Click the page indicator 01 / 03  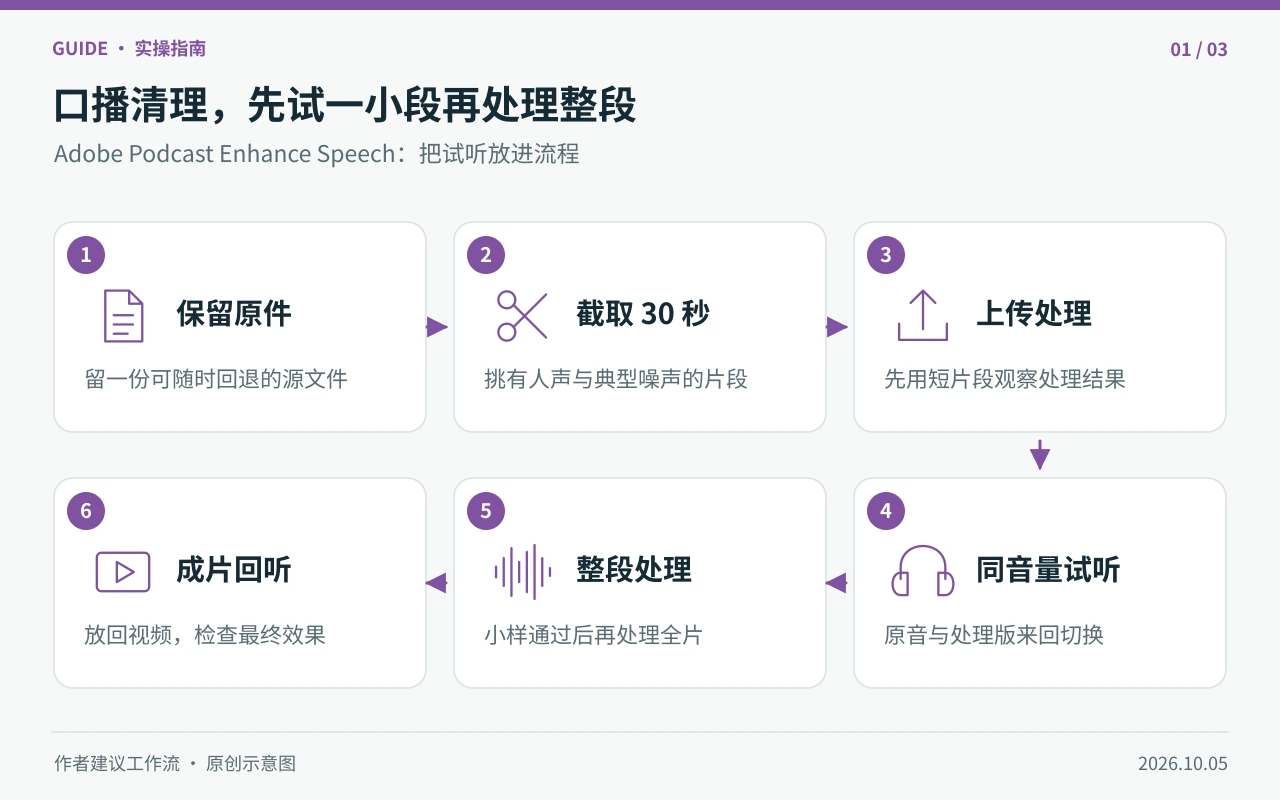(x=1199, y=49)
